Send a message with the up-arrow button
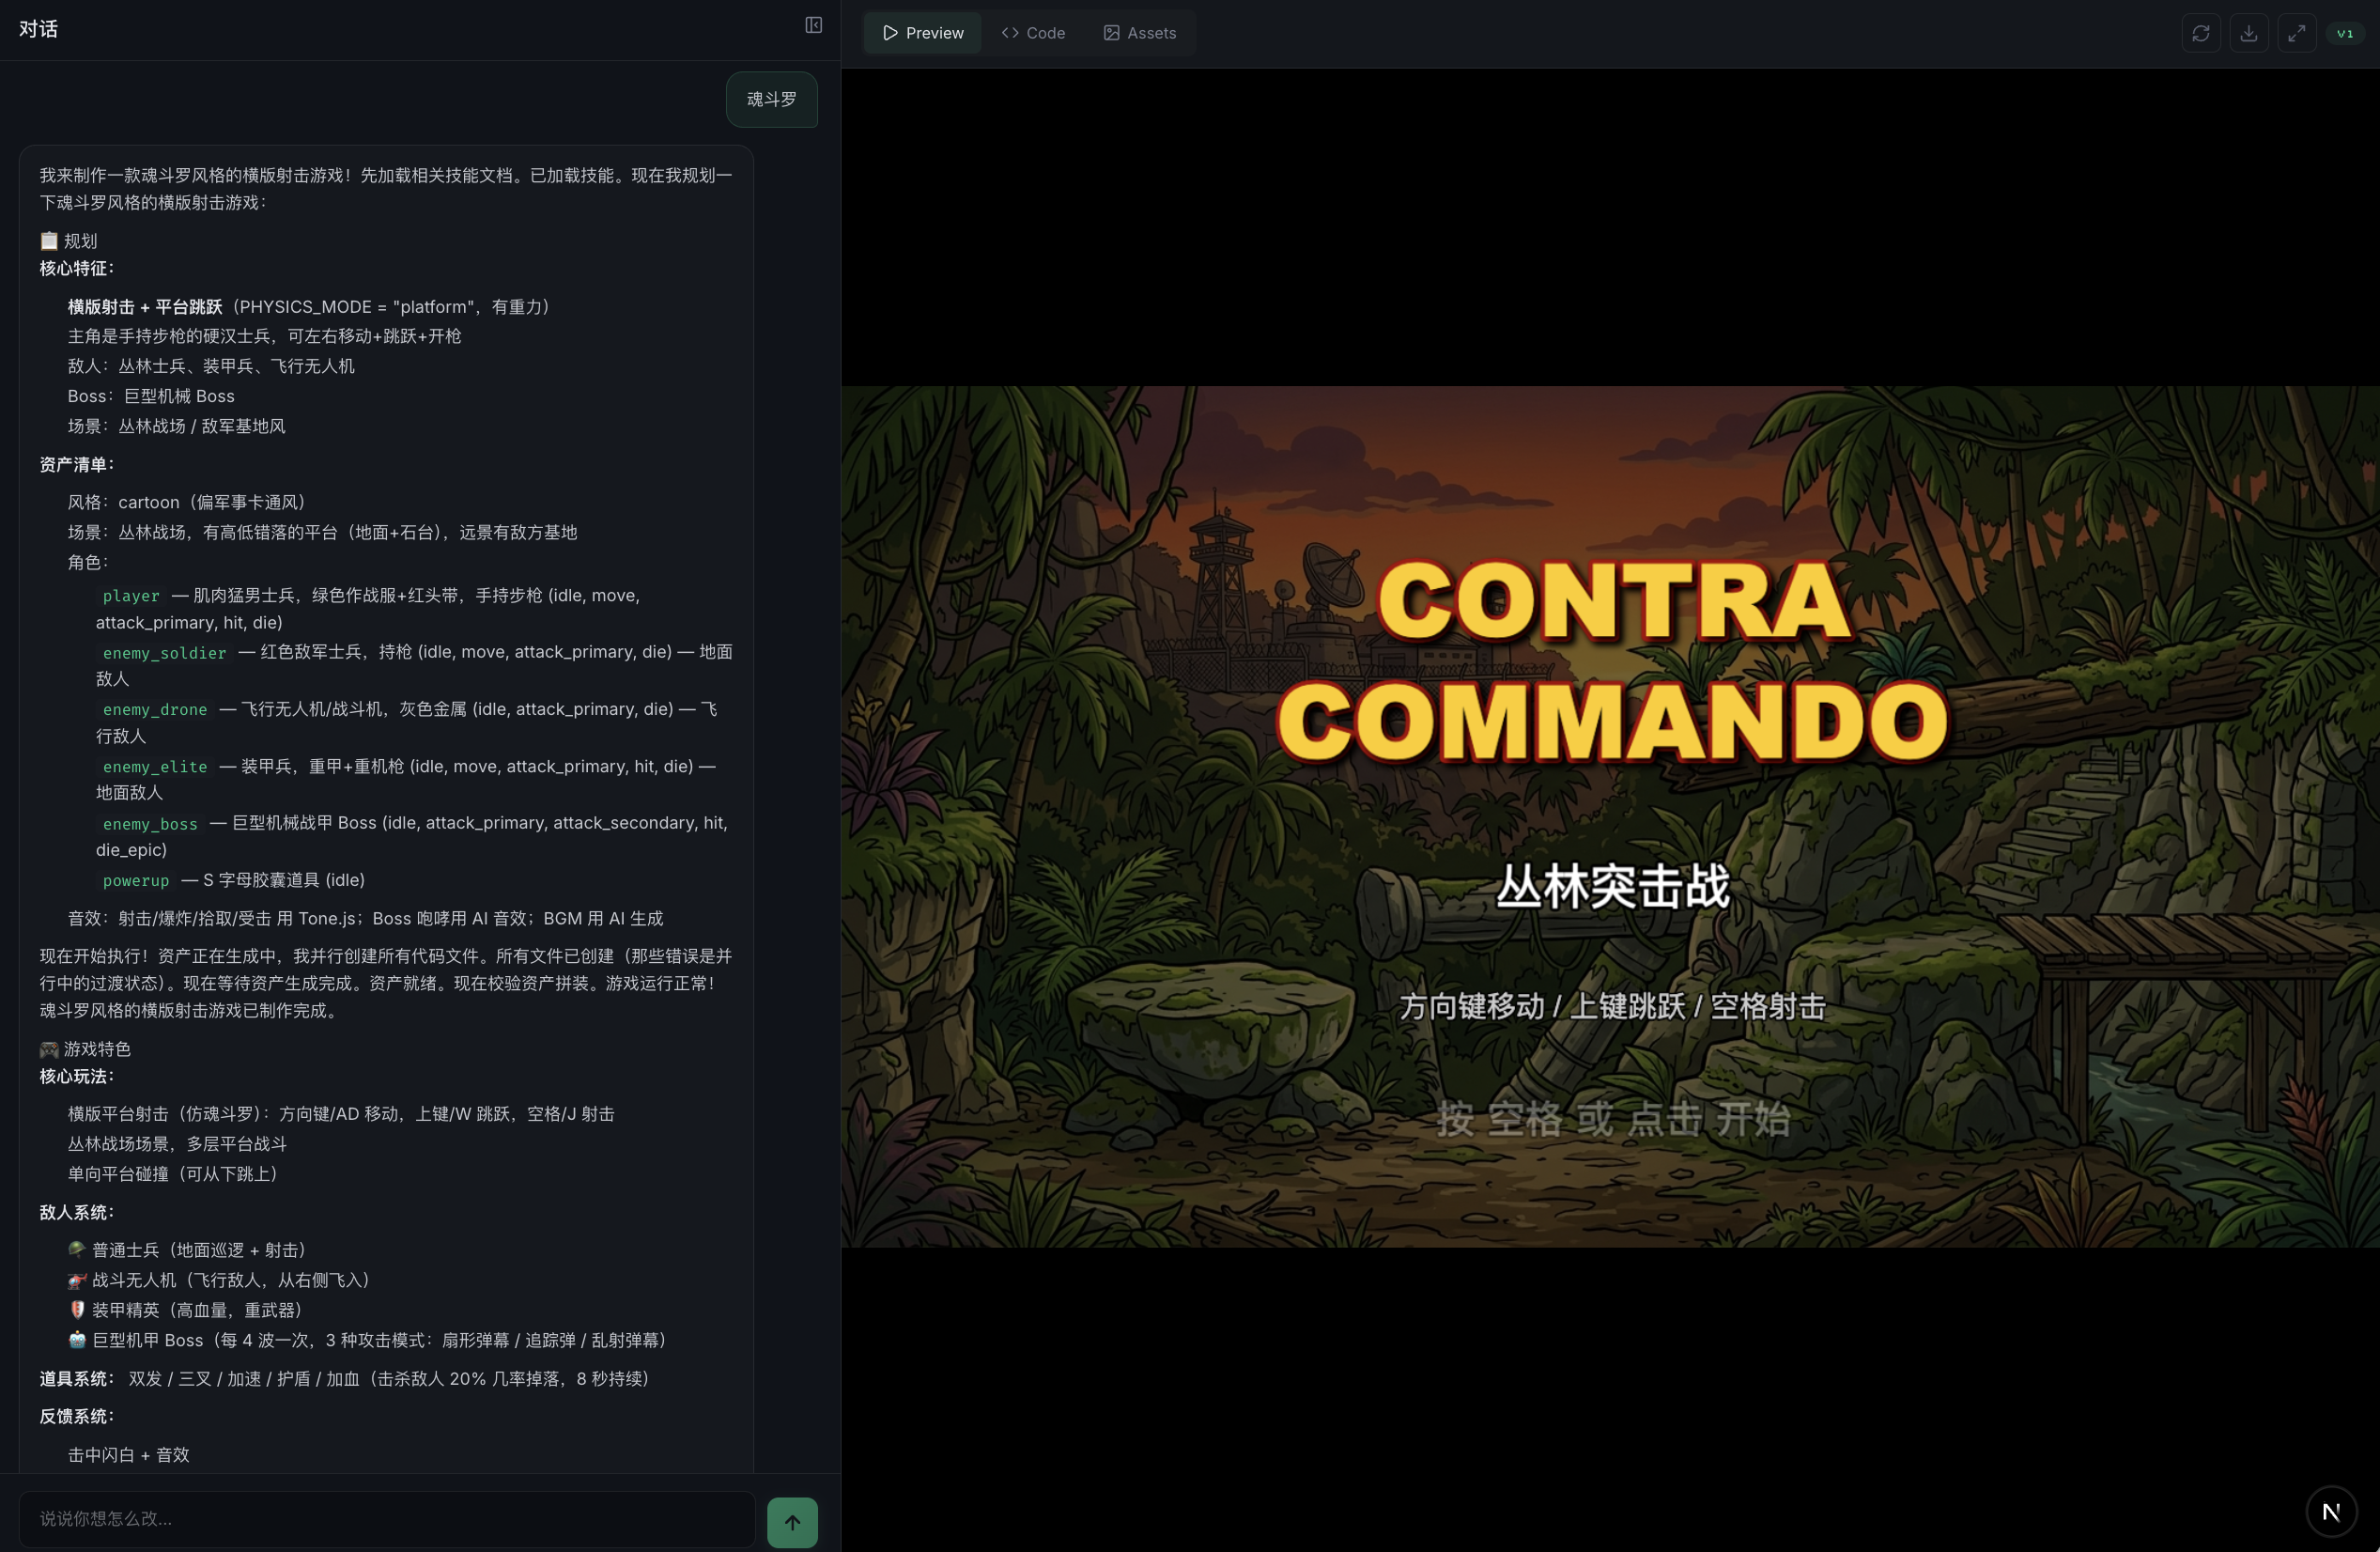Image resolution: width=2380 pixels, height=1552 pixels. 791,1521
